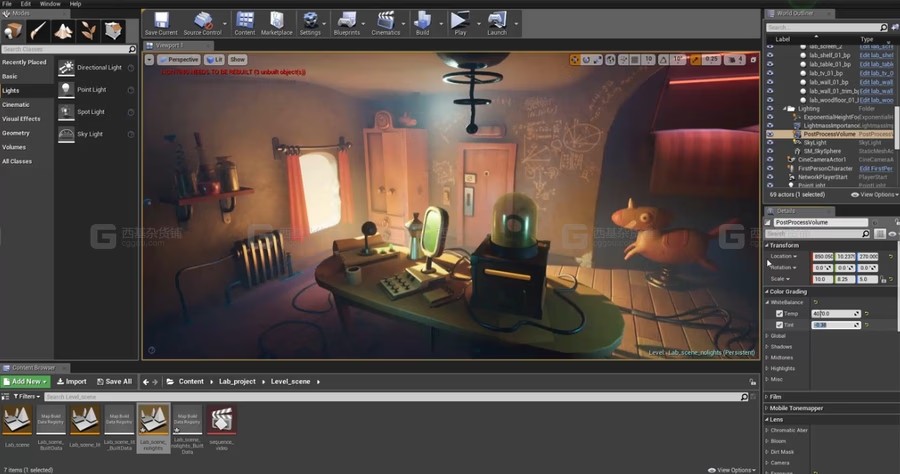Collapse the Lighting folder in outliner

pos(785,108)
